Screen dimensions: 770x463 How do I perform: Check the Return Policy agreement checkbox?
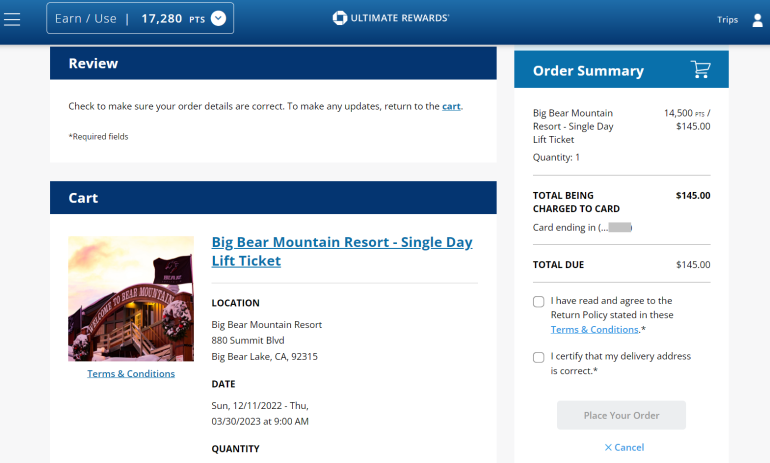point(539,301)
